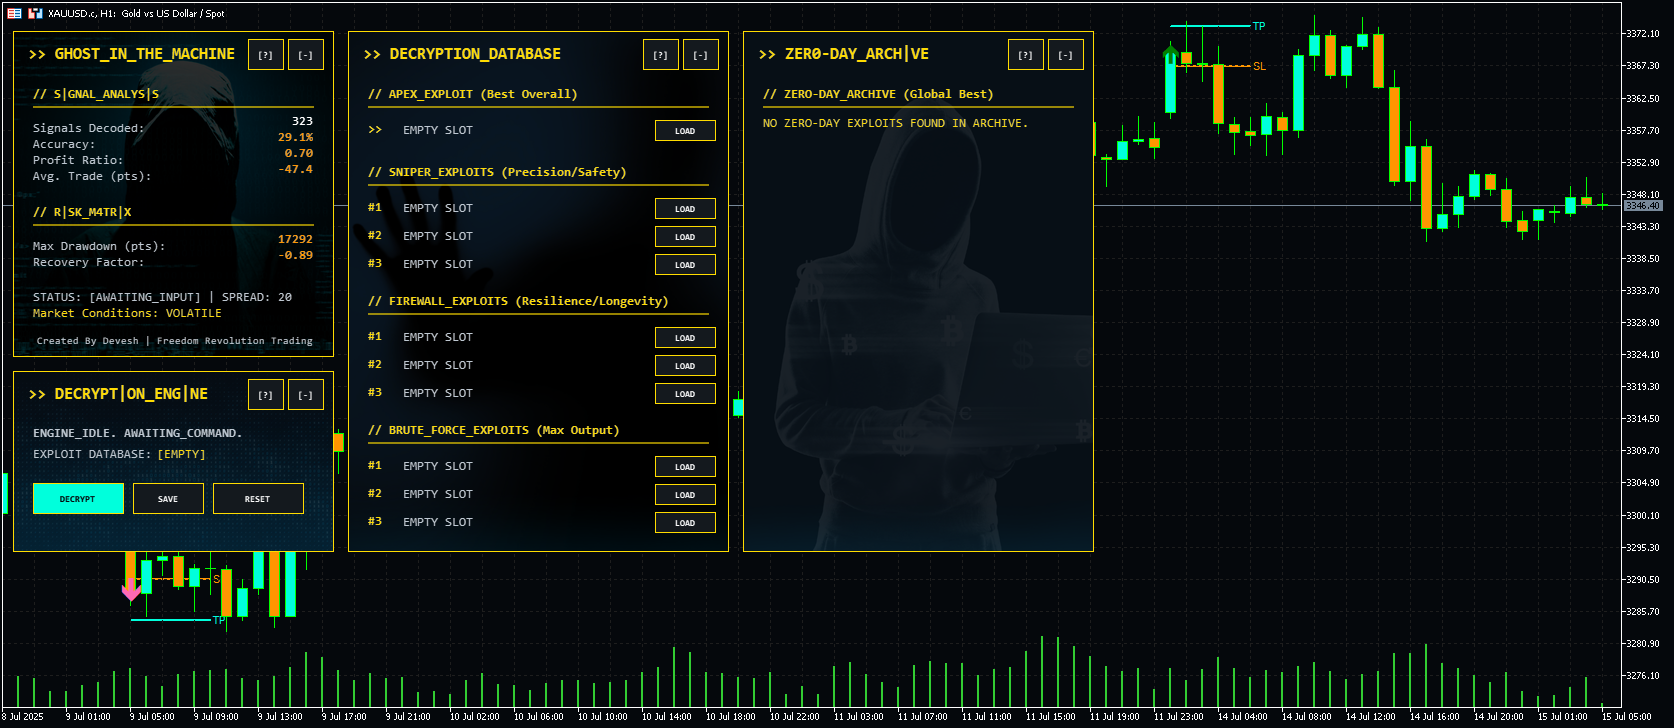The width and height of the screenshot is (1674, 728).
Task: Click the Profit Ratio value 0.70
Action: (298, 153)
